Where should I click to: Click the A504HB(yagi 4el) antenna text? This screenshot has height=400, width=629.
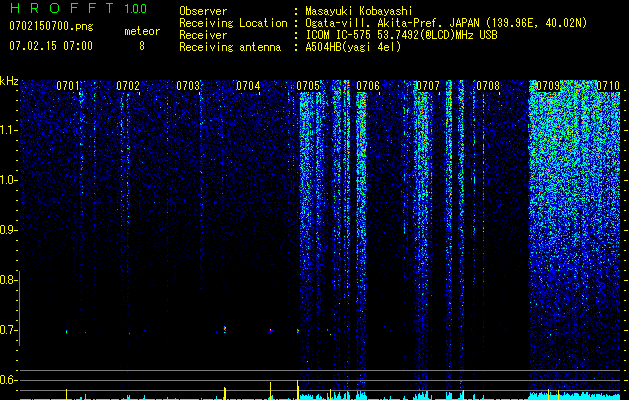(x=353, y=47)
